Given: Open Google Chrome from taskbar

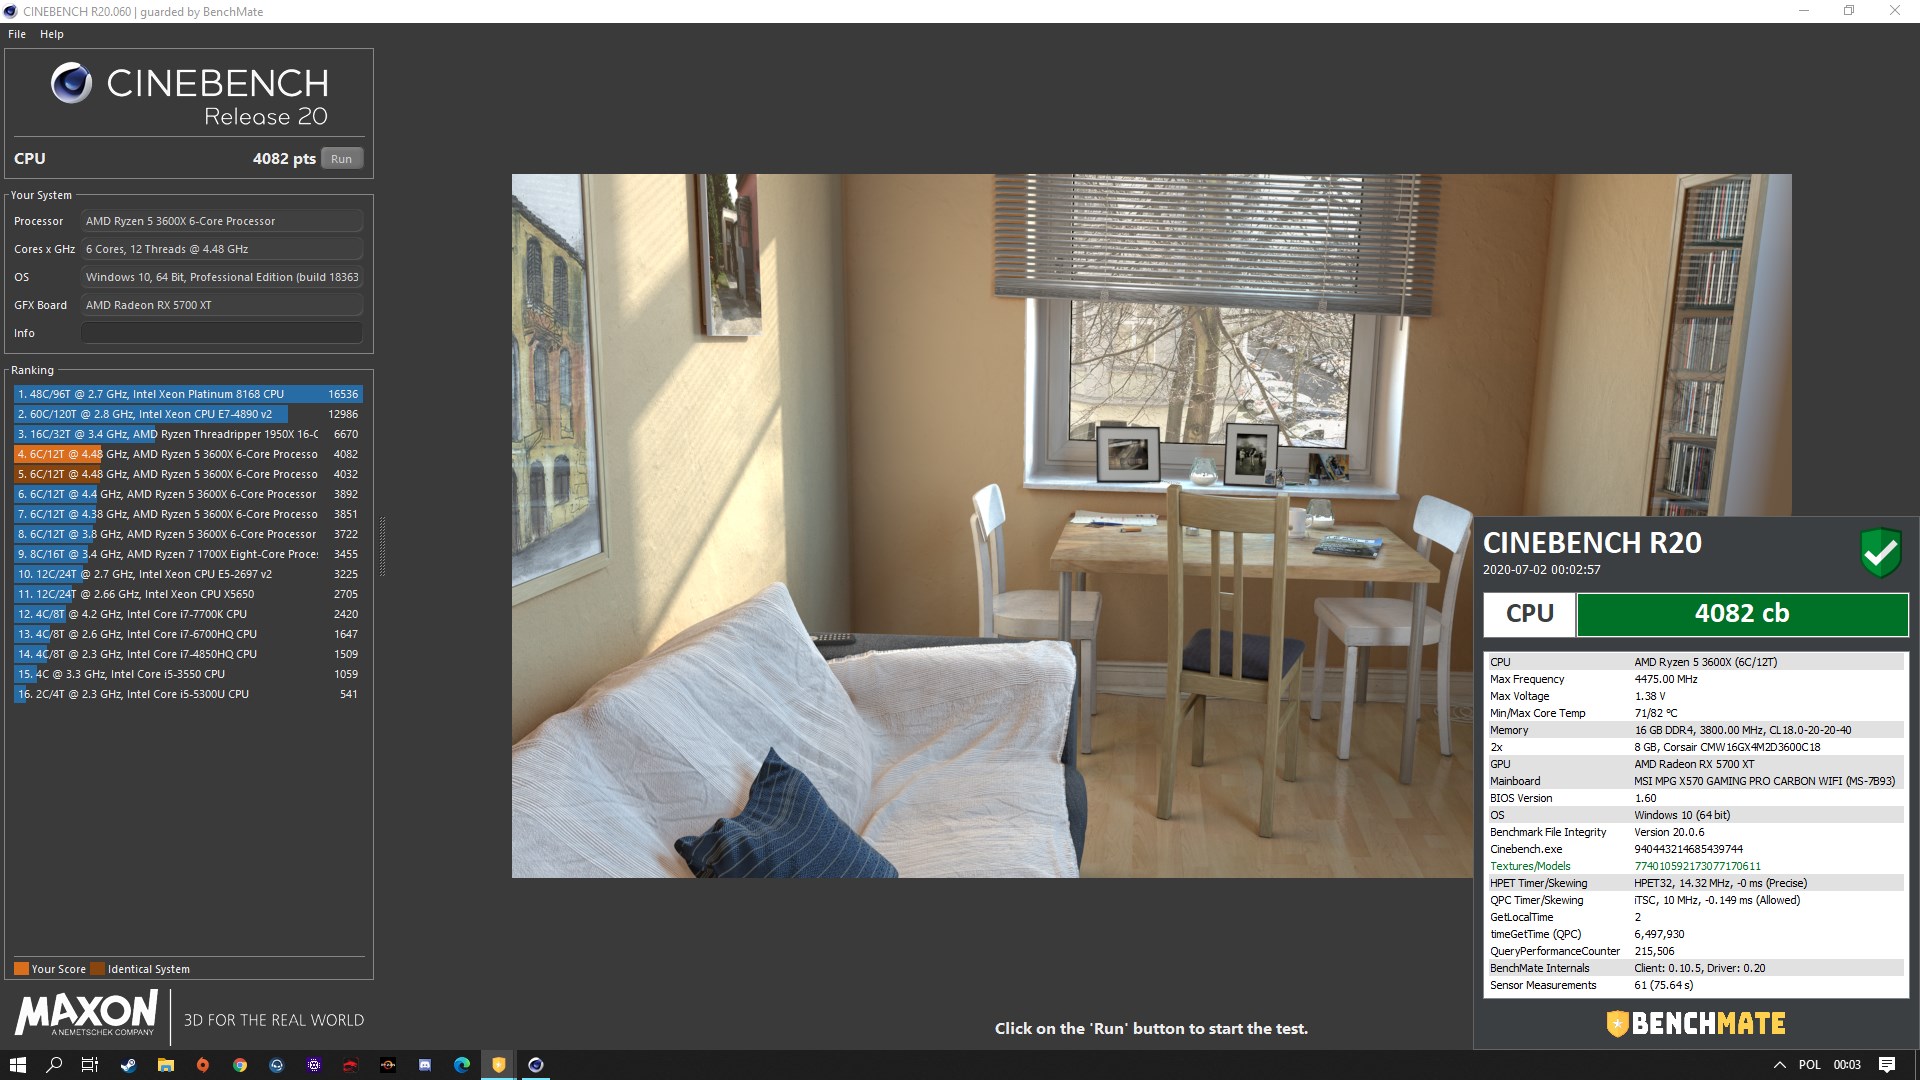Looking at the screenshot, I should (x=240, y=1065).
